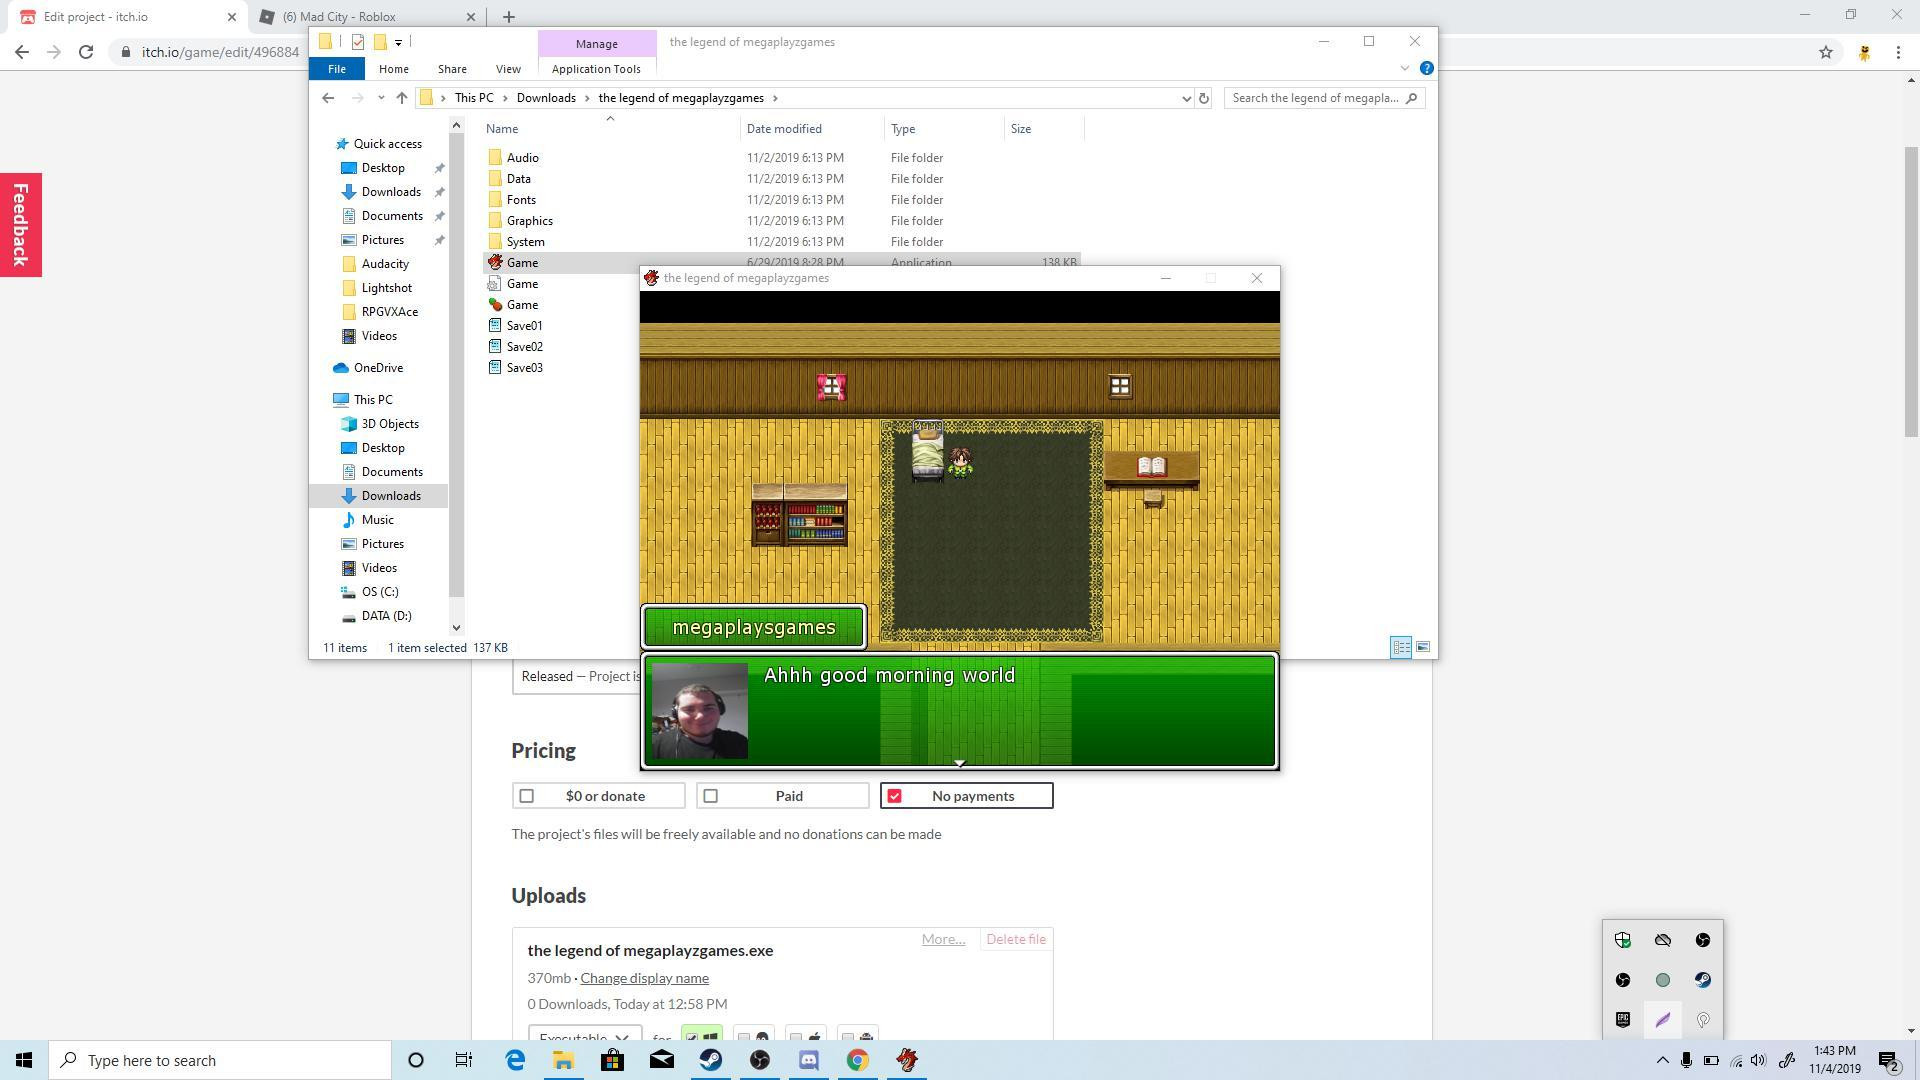Open the notification action center
1920x1080 pixels.
click(x=1889, y=1060)
